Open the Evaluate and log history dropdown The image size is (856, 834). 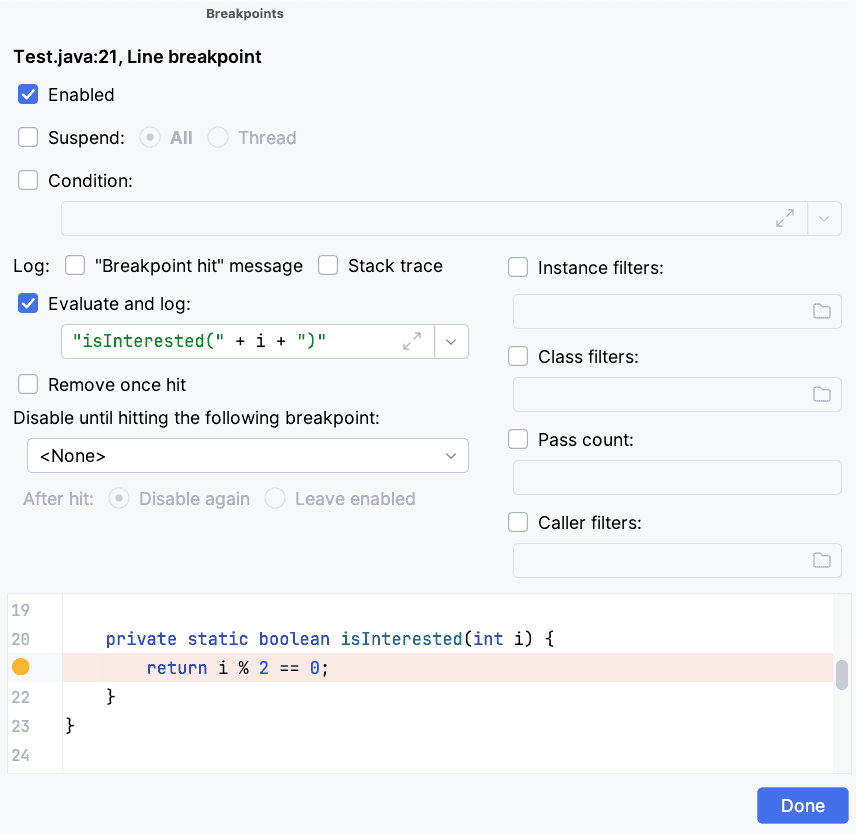(x=451, y=342)
